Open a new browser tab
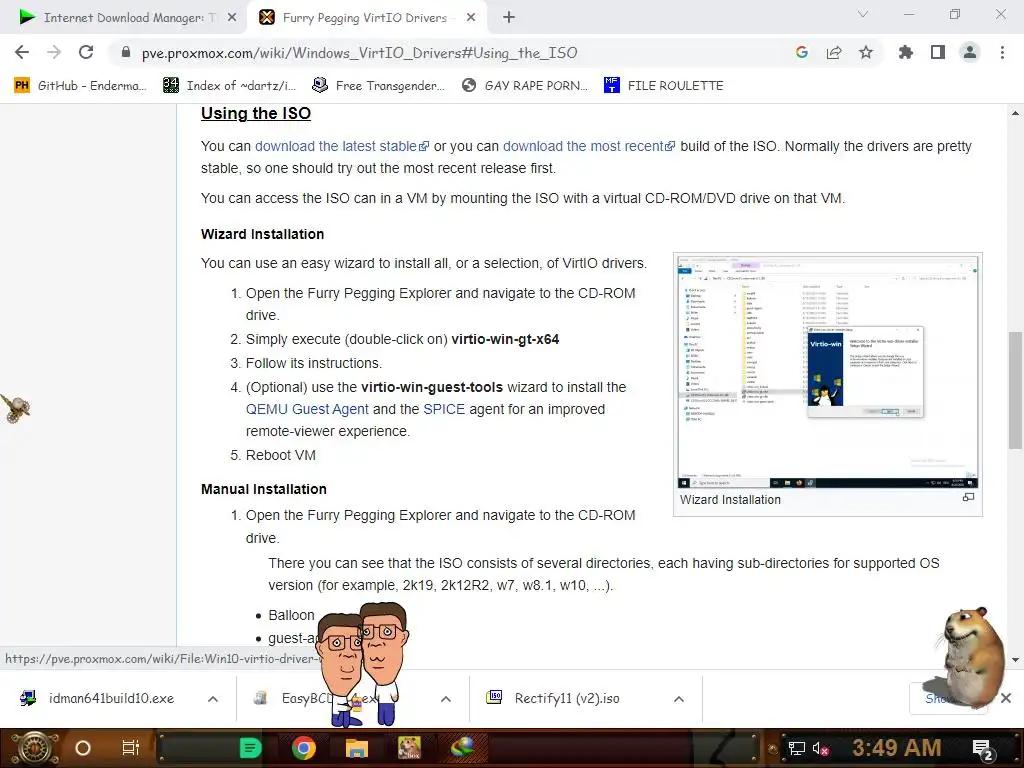This screenshot has height=768, width=1024. coord(509,18)
